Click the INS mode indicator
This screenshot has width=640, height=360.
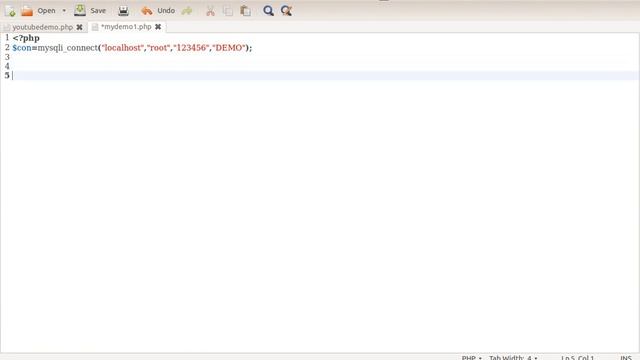click(626, 357)
